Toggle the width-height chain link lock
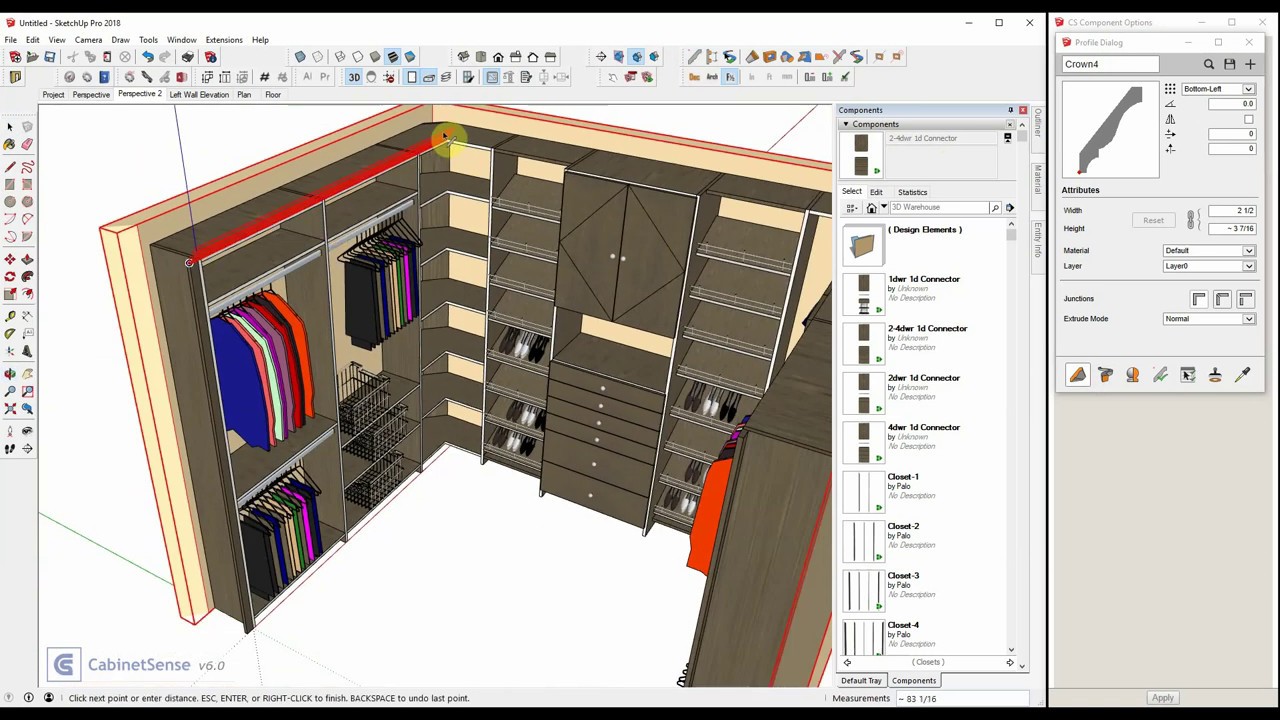The image size is (1280, 720). [1191, 220]
